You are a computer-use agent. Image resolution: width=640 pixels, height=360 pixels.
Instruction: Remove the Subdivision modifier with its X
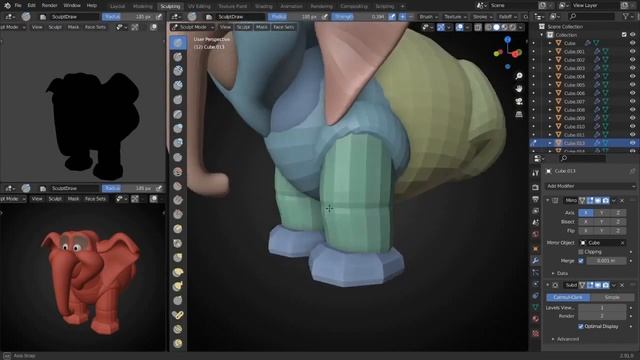pos(622,285)
